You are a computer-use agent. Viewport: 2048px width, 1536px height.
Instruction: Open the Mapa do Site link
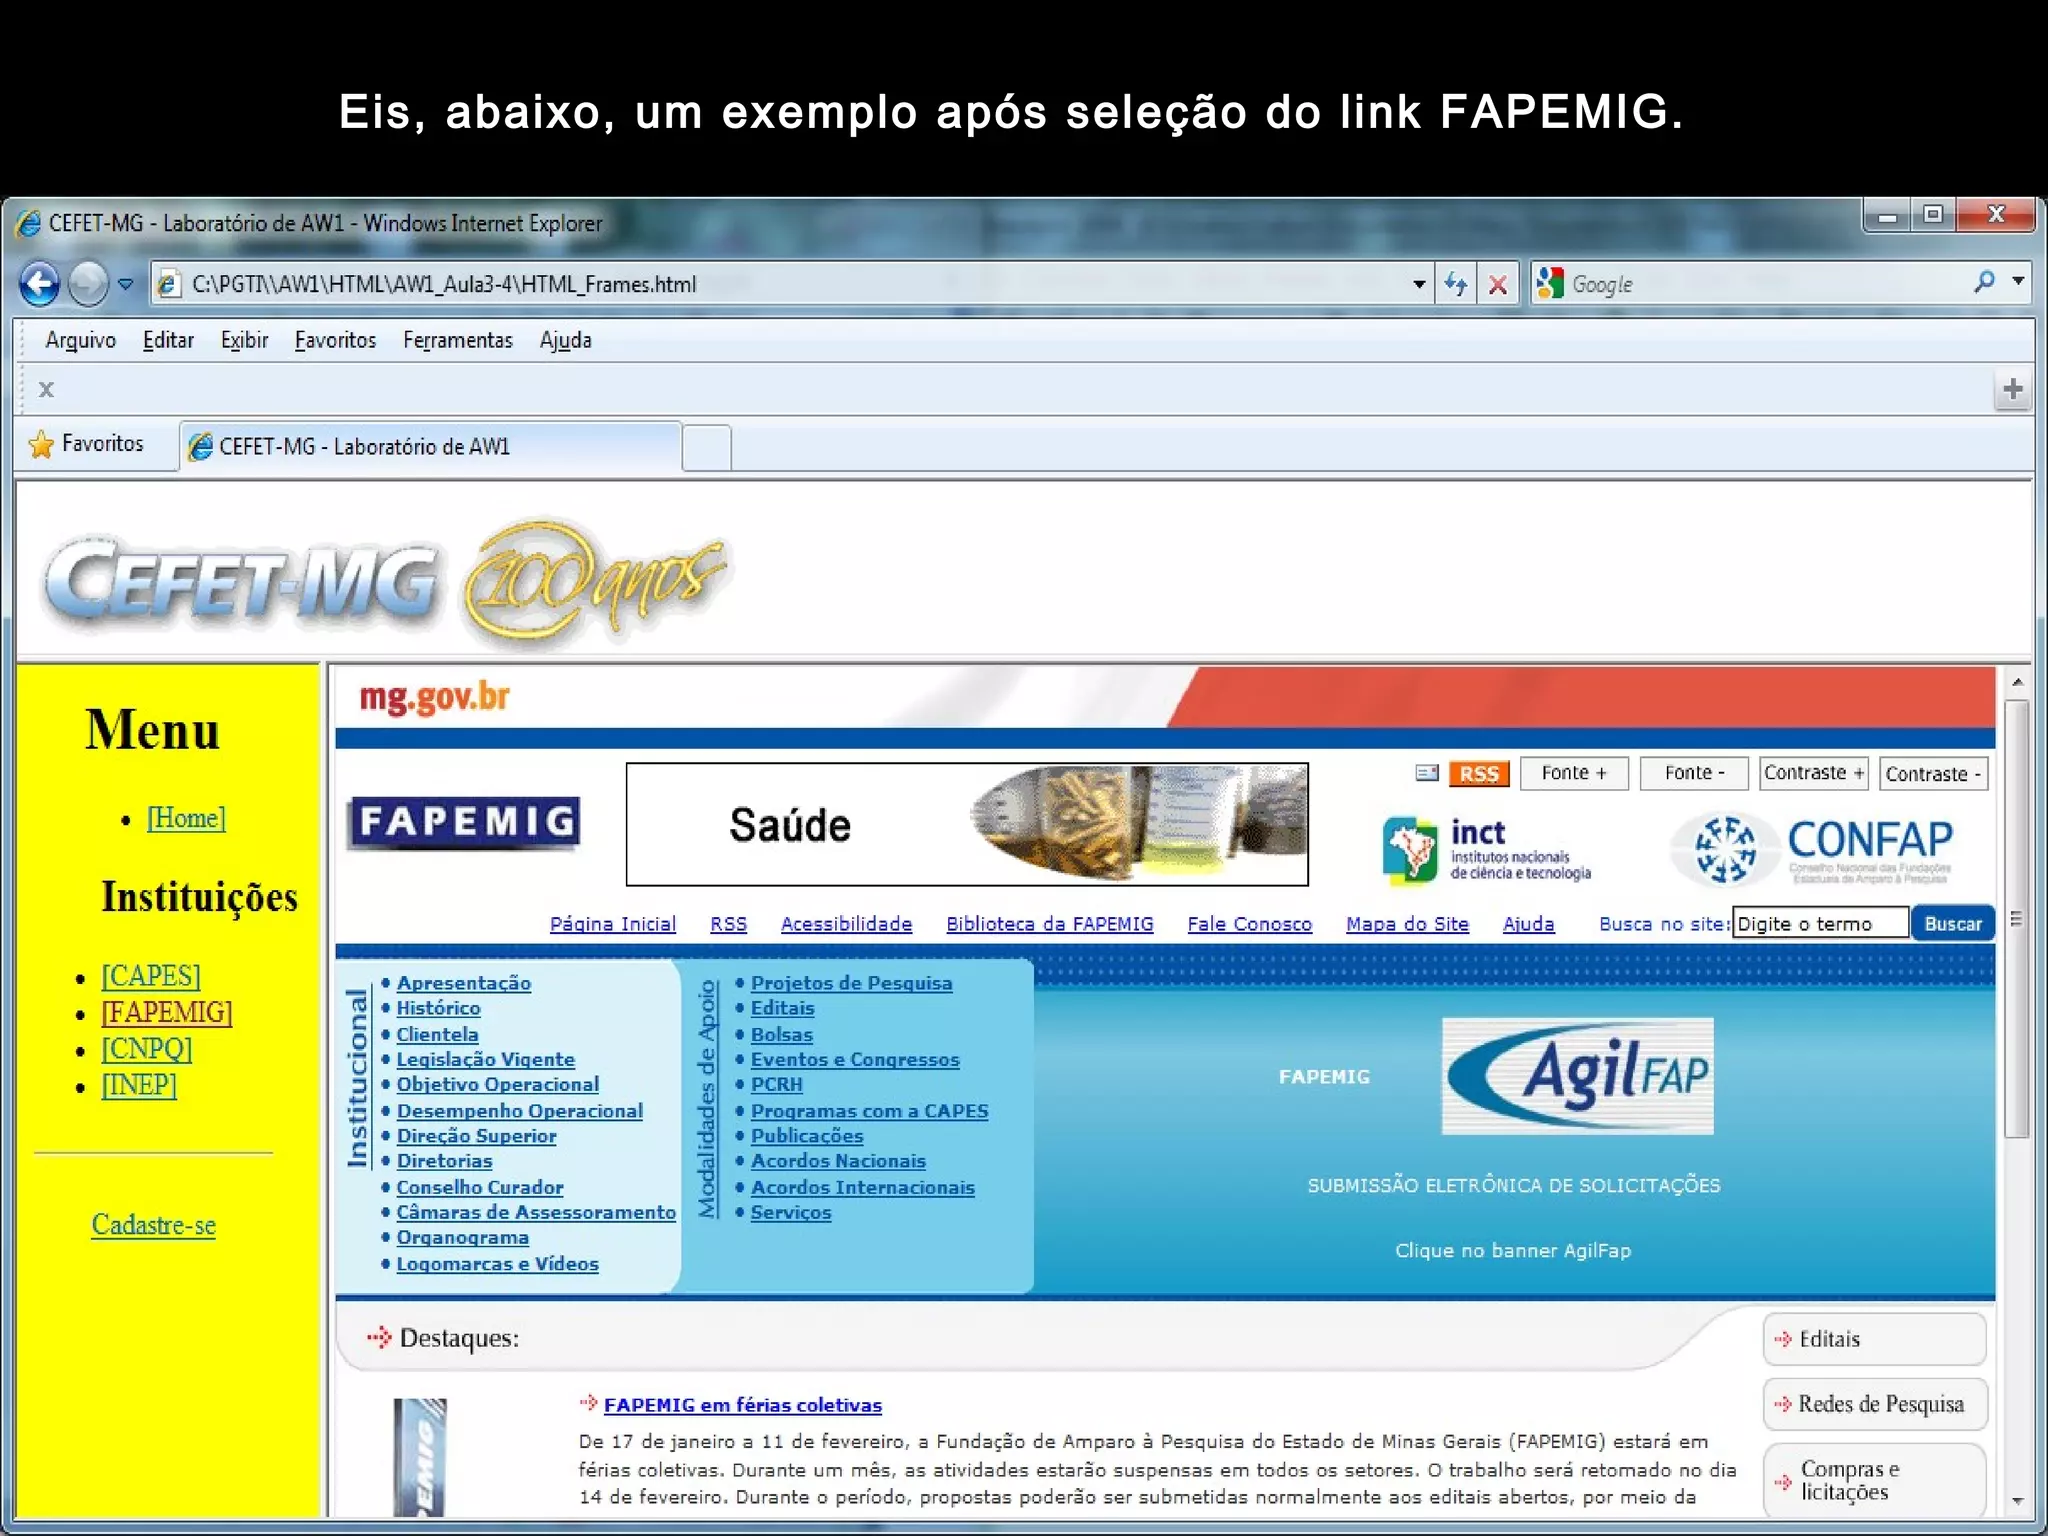[x=1407, y=924]
